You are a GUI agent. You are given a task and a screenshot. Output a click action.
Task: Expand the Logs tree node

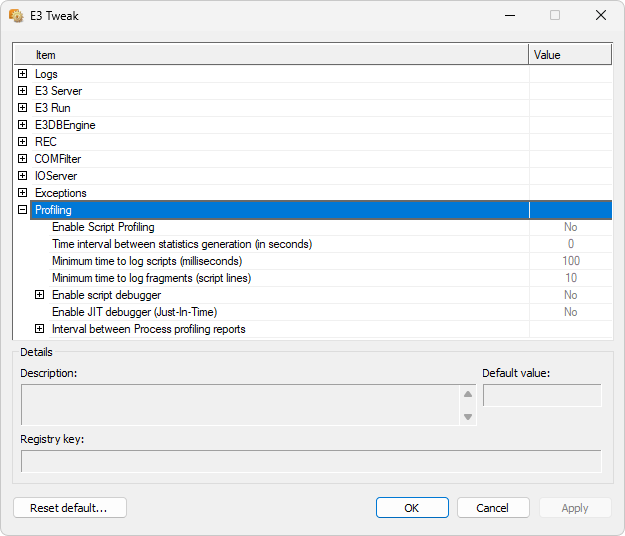click(23, 74)
